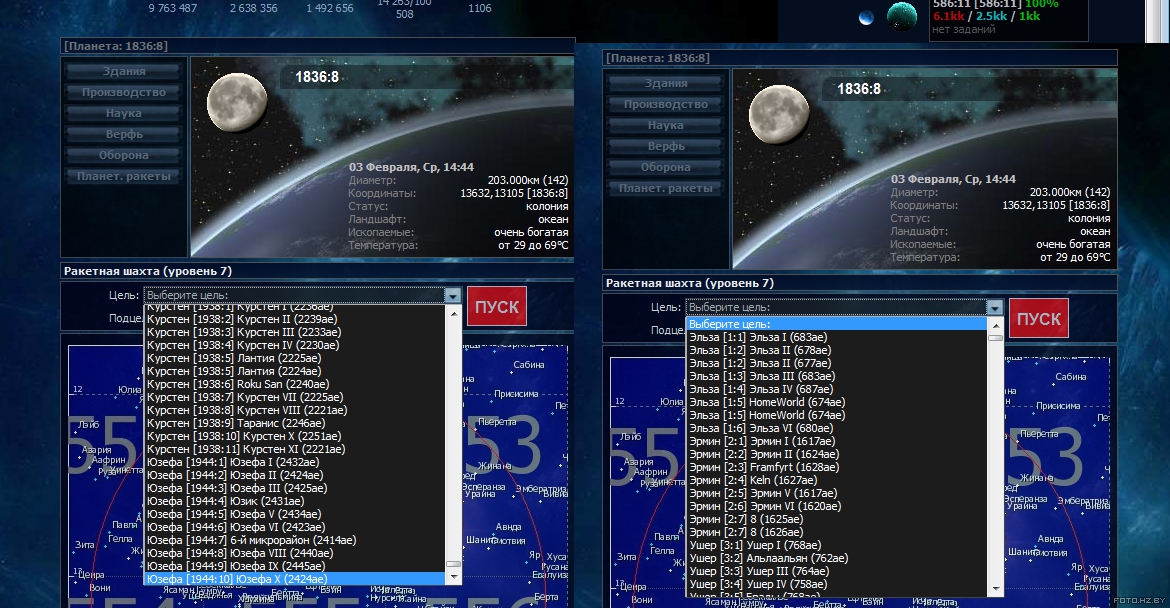Select 'Эльза [1:4] Эльза IV (687ae)' target
Screen dimensions: 1170x608
(x=836, y=389)
